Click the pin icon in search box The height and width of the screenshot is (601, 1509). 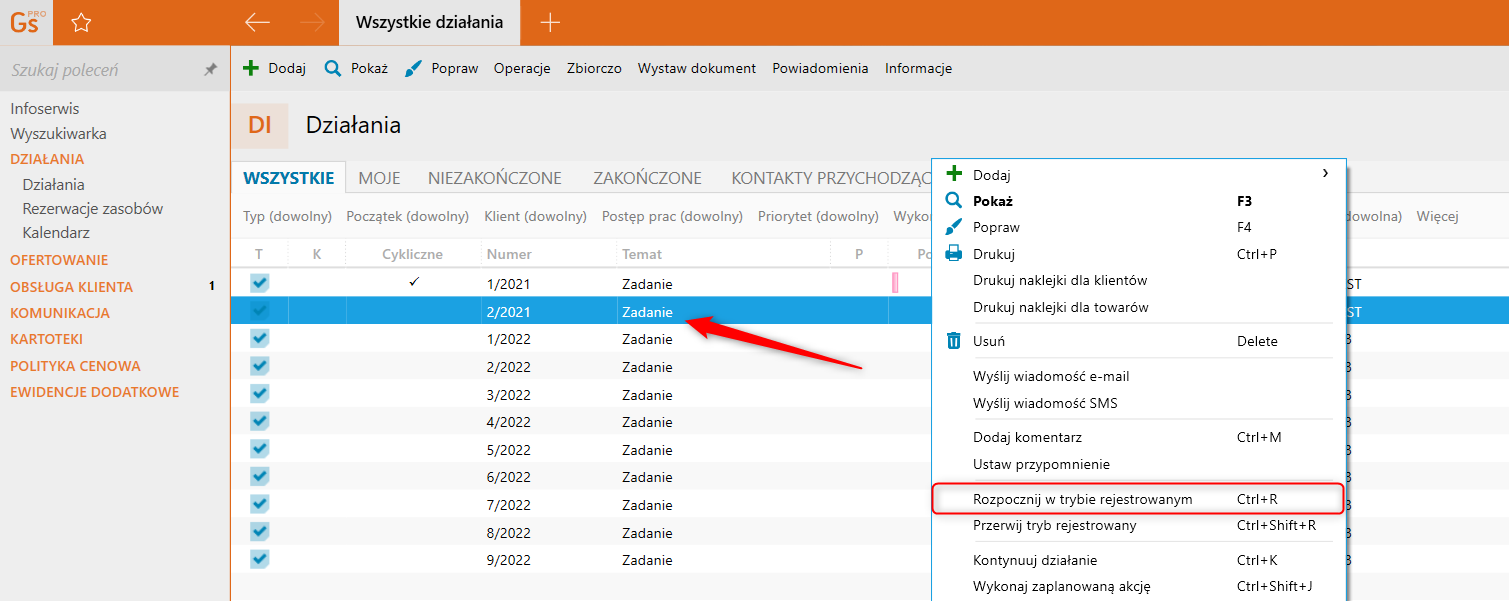210,70
